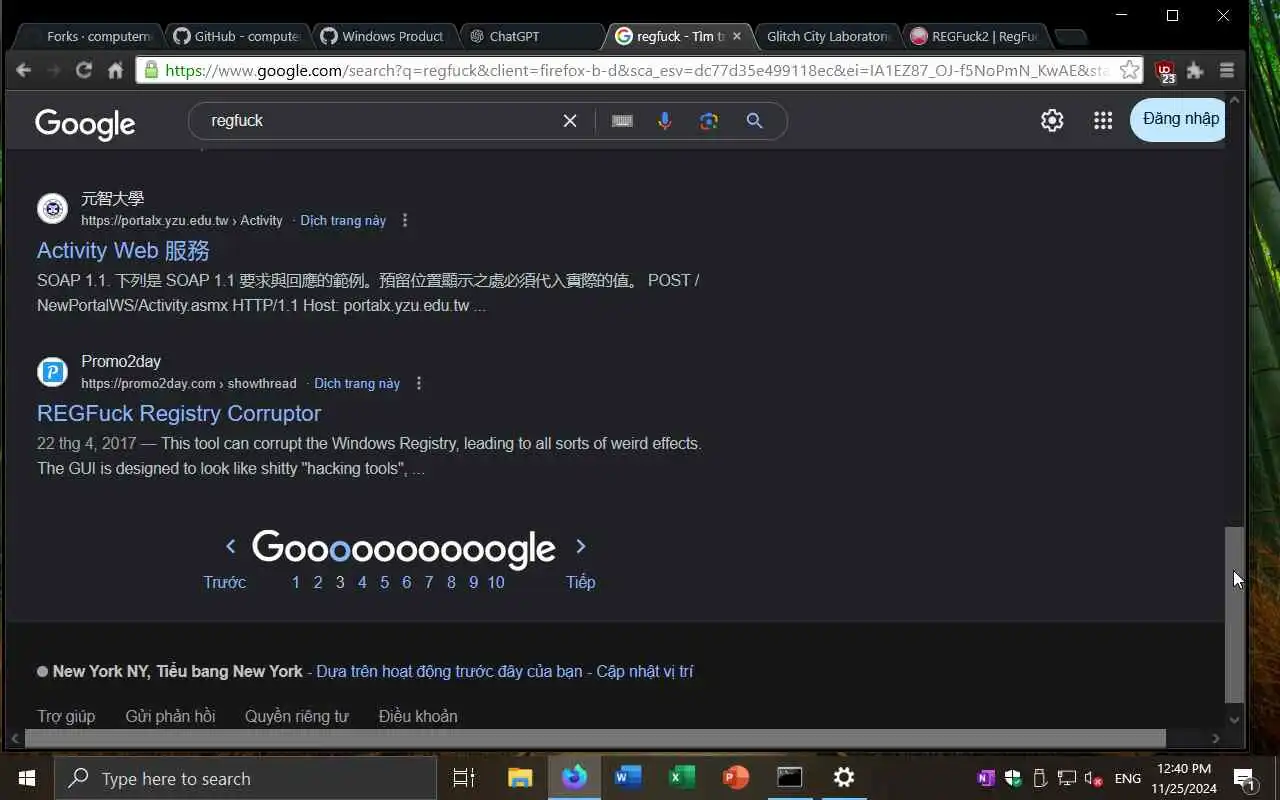Go to the next results page (Tiếp)
The width and height of the screenshot is (1280, 800).
click(x=581, y=582)
